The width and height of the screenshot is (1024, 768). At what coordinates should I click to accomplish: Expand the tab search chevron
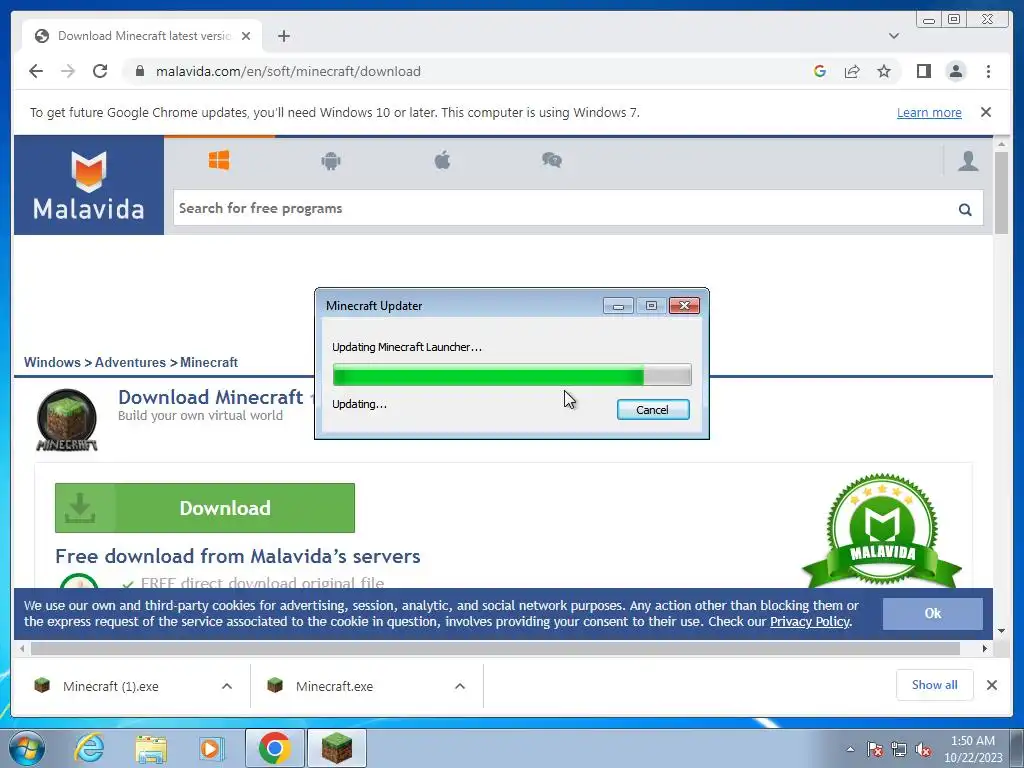(x=893, y=36)
